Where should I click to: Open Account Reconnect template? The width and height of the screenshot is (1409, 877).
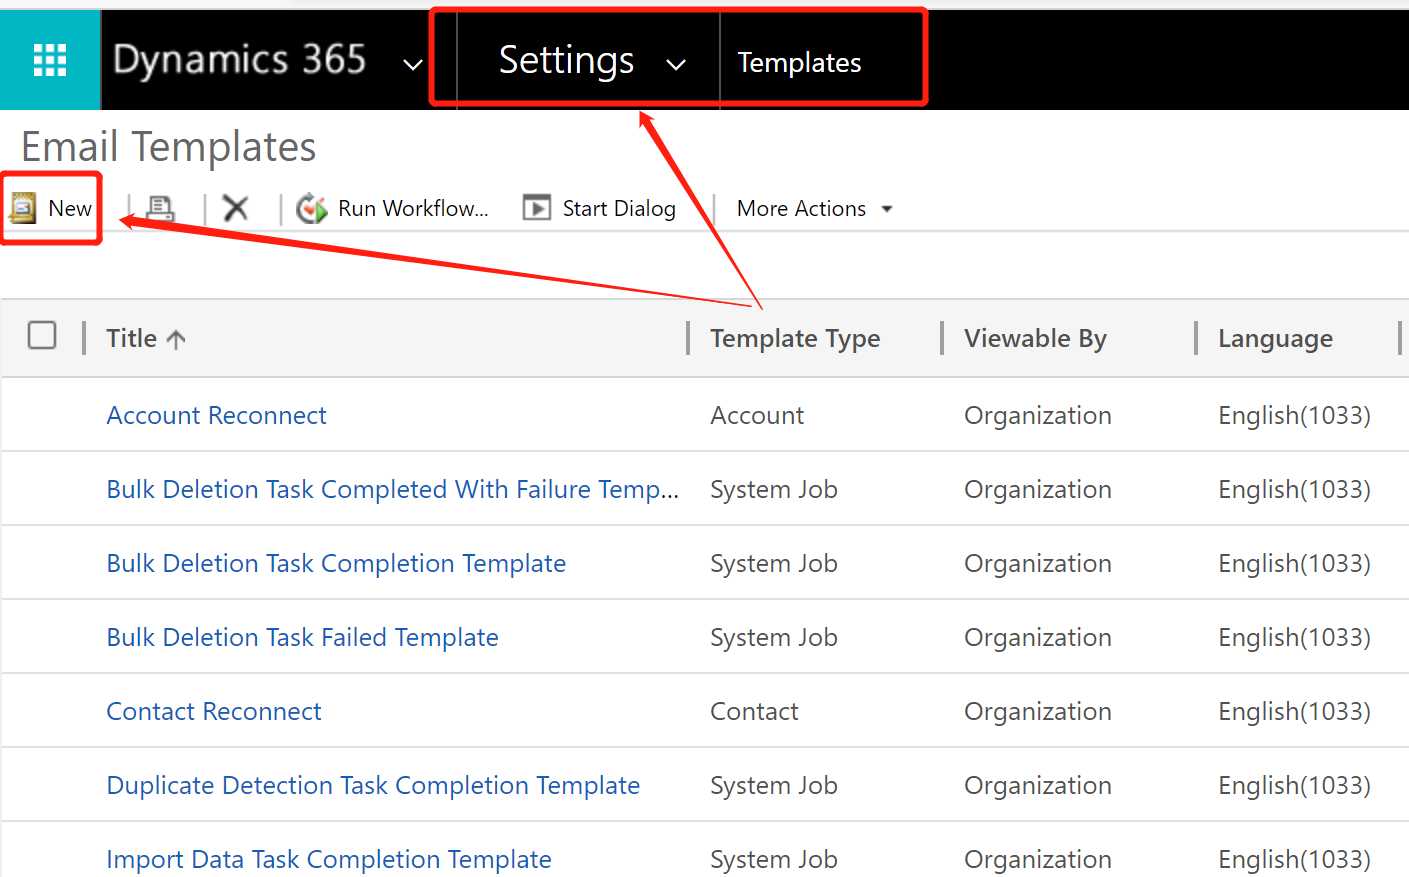(216, 415)
